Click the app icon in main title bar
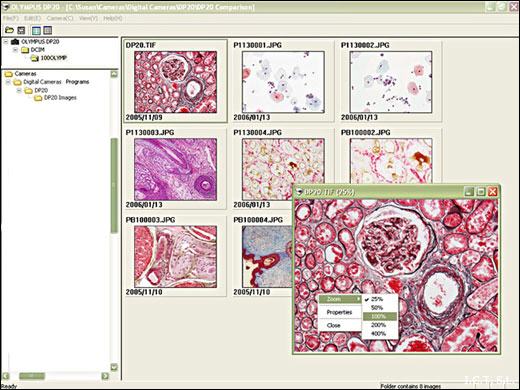Image resolution: width=520 pixels, height=390 pixels. coord(5,7)
